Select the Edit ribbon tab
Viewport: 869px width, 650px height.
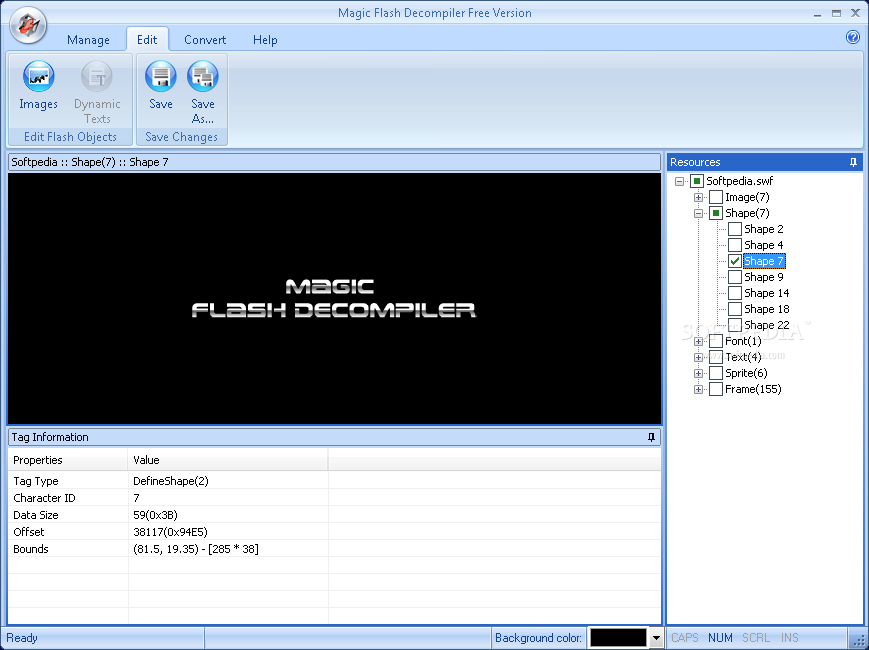pos(147,40)
